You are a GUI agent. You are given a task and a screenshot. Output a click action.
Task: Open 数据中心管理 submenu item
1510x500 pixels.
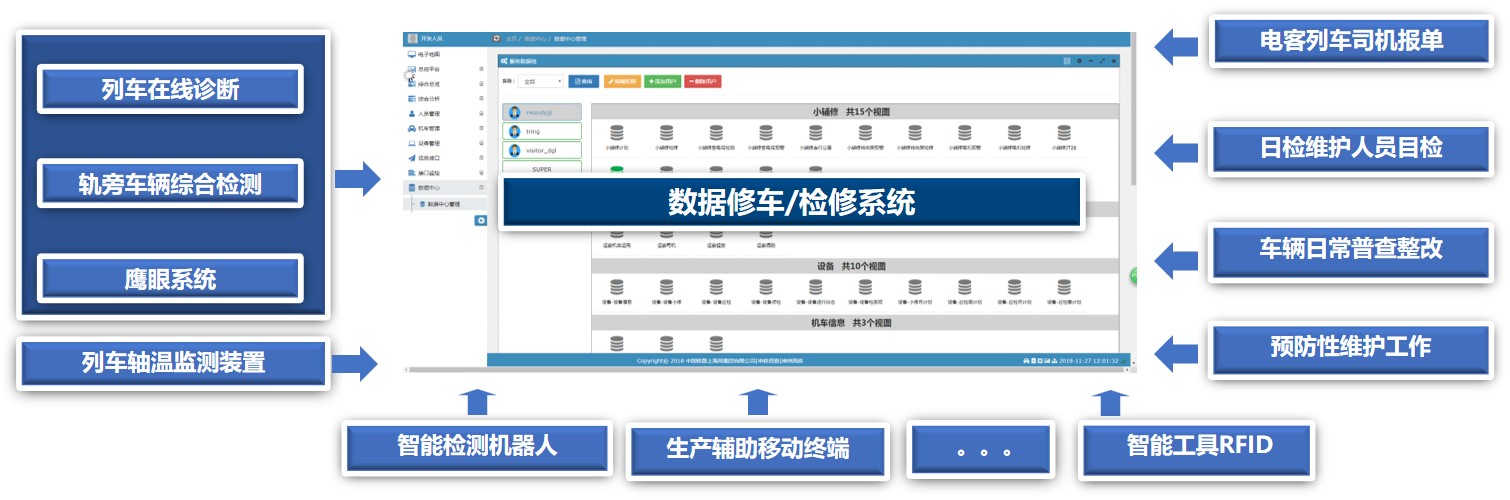click(x=443, y=203)
